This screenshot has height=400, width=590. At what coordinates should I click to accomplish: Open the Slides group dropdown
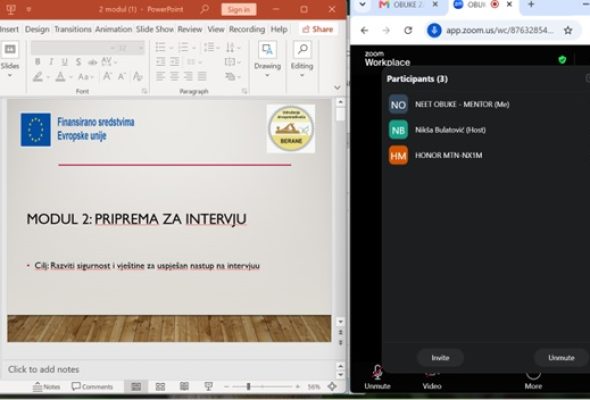pos(10,59)
